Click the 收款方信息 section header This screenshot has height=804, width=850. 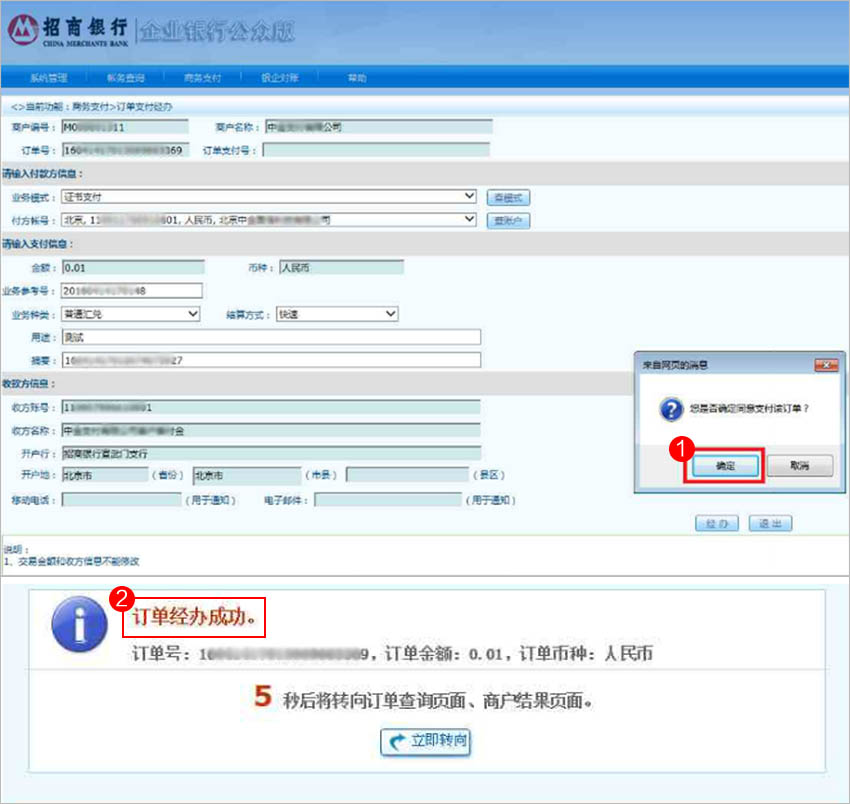[x=29, y=383]
